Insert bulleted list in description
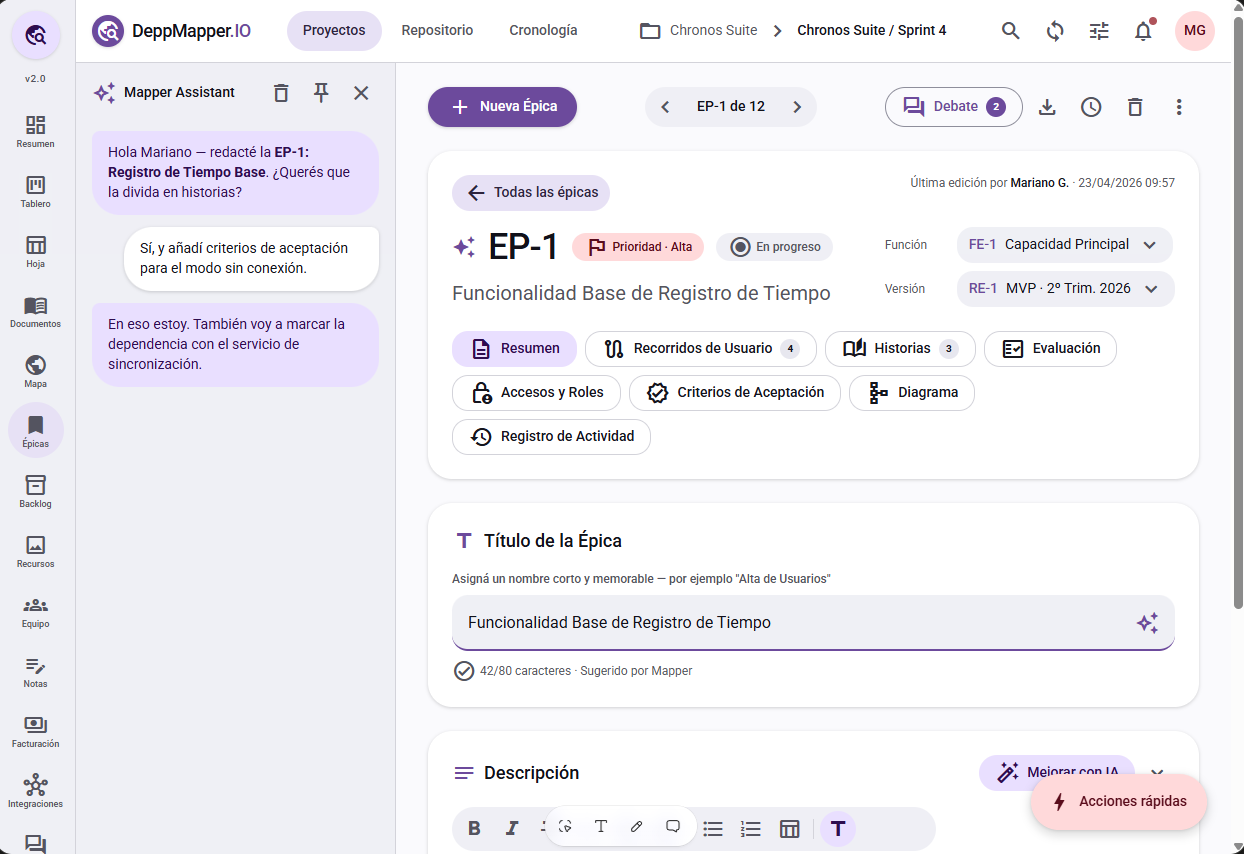This screenshot has height=854, width=1244. [713, 828]
